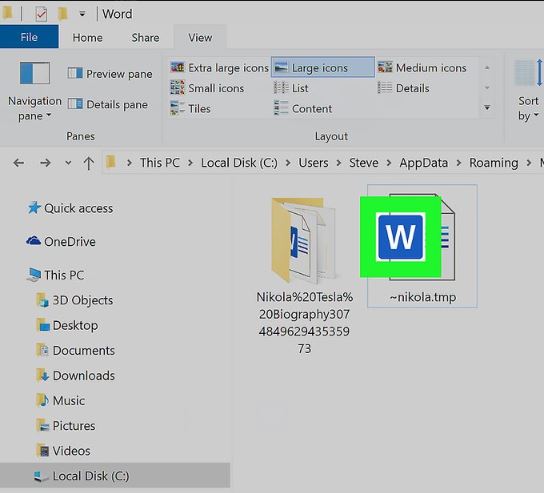Choose Medium icons layout
The height and width of the screenshot is (493, 544).
point(422,68)
